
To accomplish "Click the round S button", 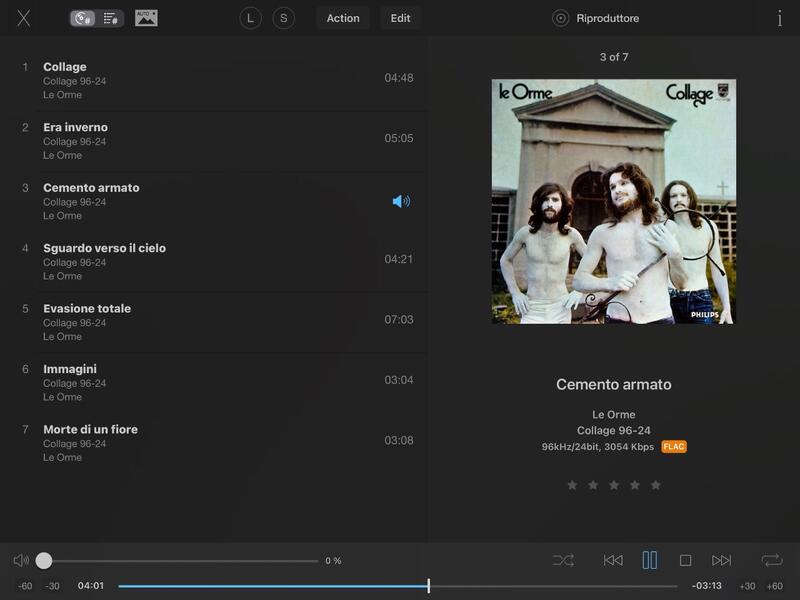I will tap(283, 18).
